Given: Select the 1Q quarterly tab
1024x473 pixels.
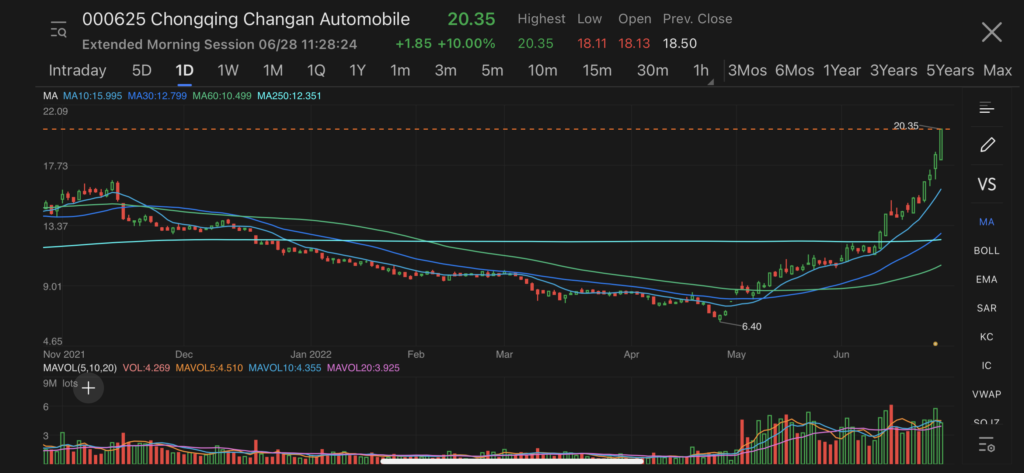Looking at the screenshot, I should (316, 71).
